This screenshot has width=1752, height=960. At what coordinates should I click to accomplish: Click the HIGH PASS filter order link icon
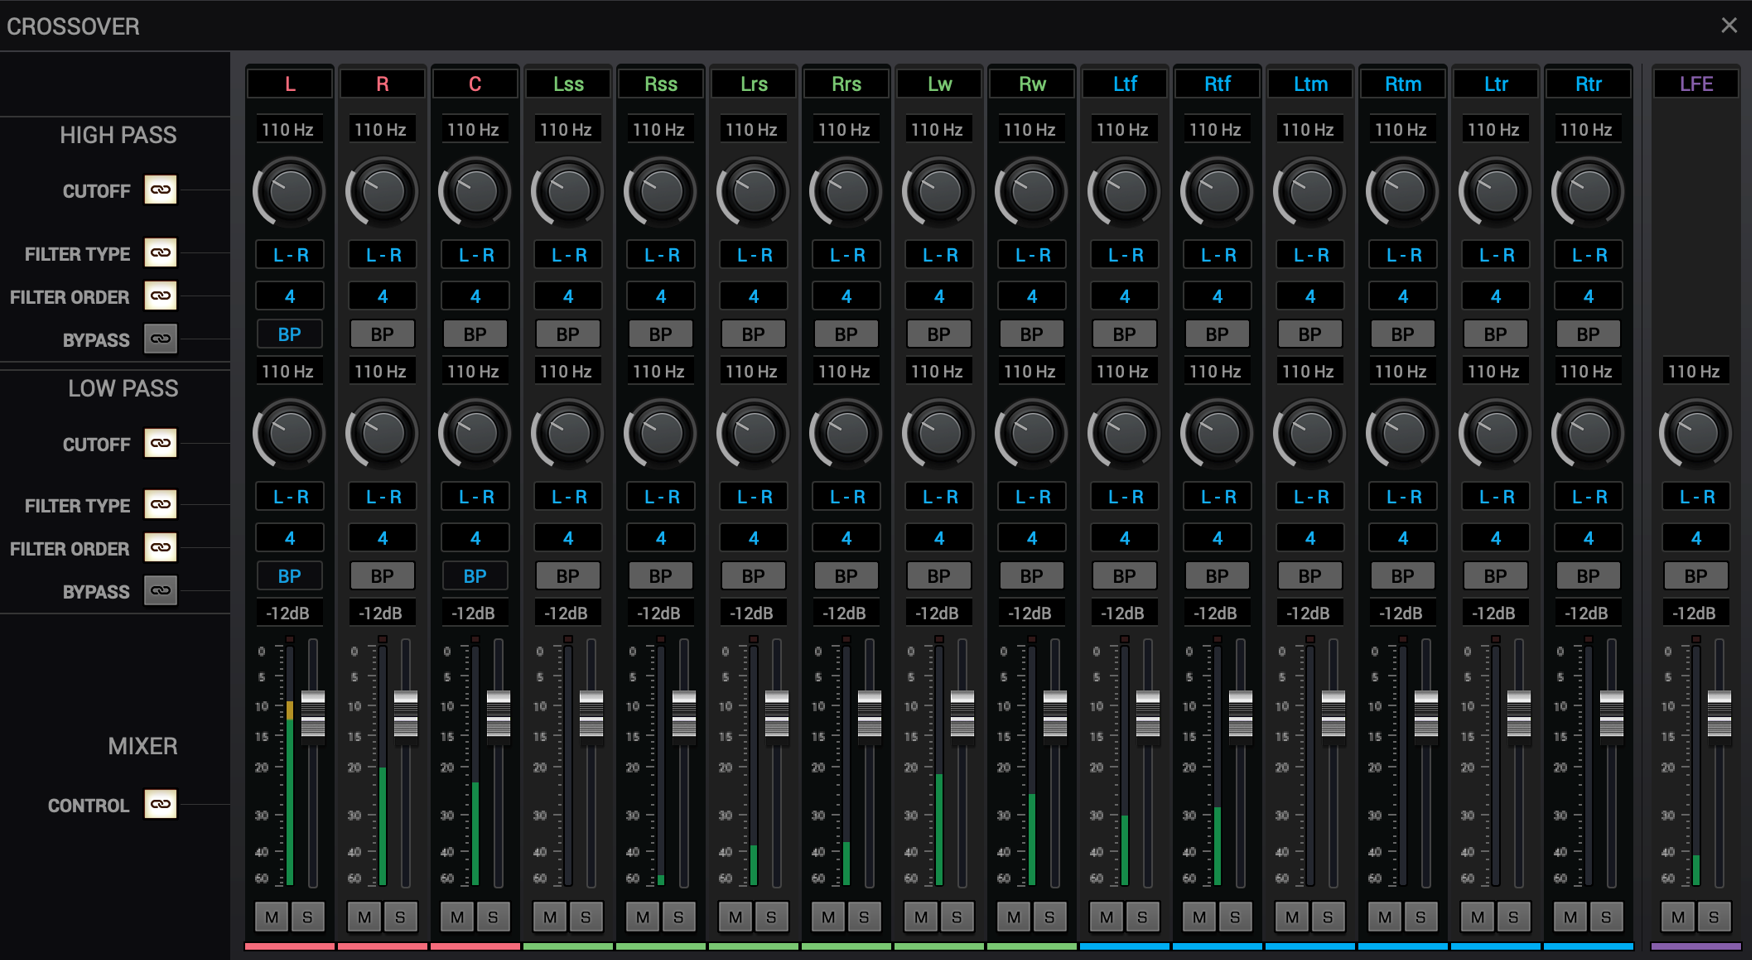160,296
